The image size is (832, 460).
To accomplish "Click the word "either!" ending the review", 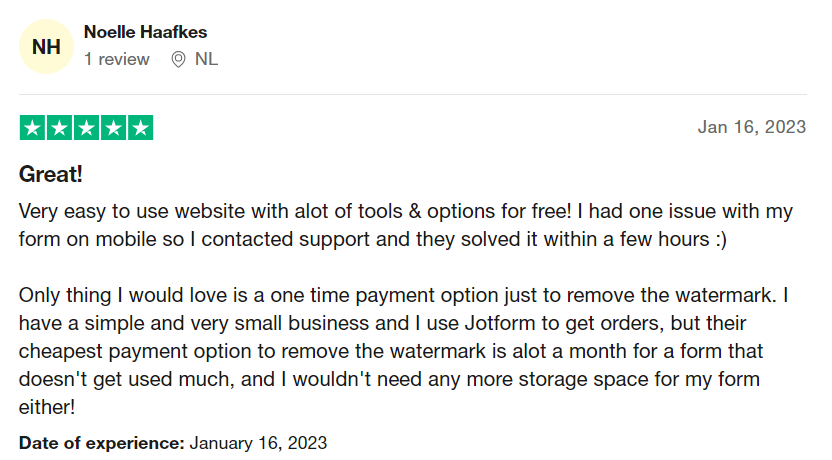I will pos(46,408).
